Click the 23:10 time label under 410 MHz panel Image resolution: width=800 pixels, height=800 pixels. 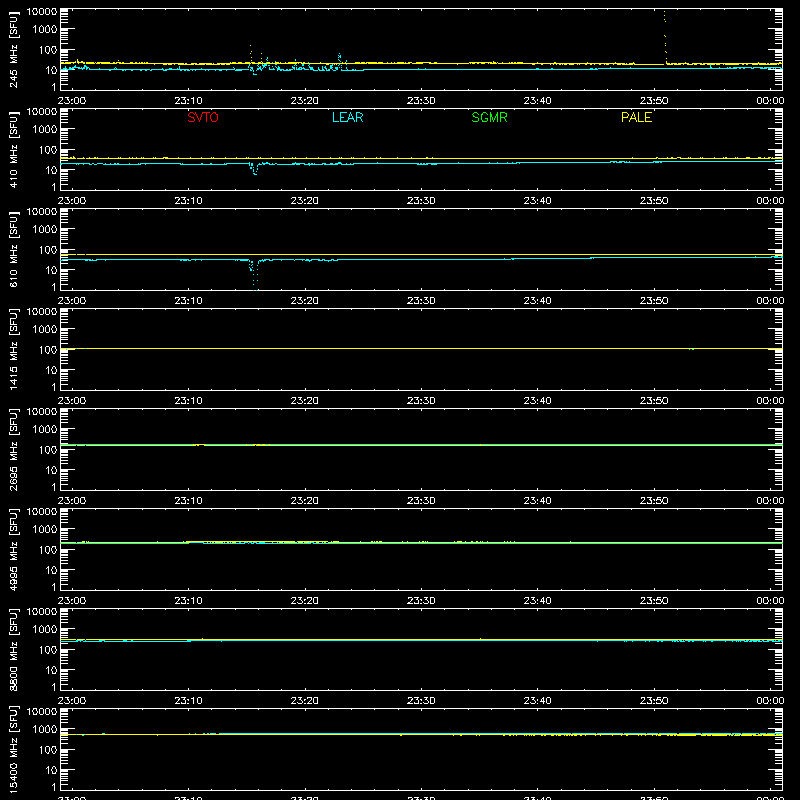[188, 201]
